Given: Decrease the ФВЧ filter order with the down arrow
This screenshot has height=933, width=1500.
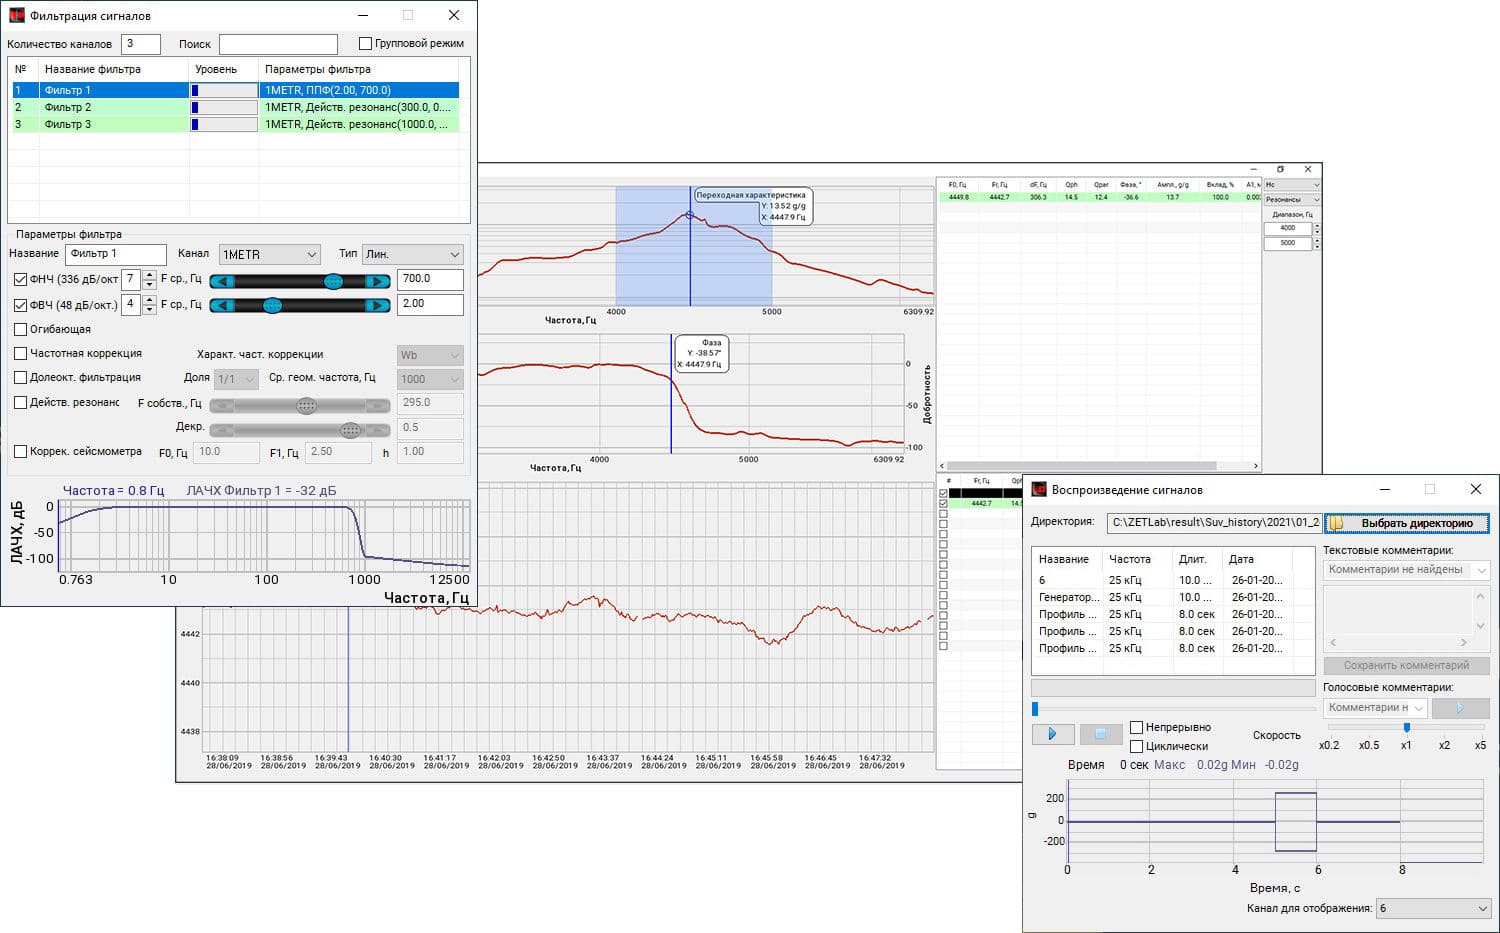Looking at the screenshot, I should click(x=149, y=310).
